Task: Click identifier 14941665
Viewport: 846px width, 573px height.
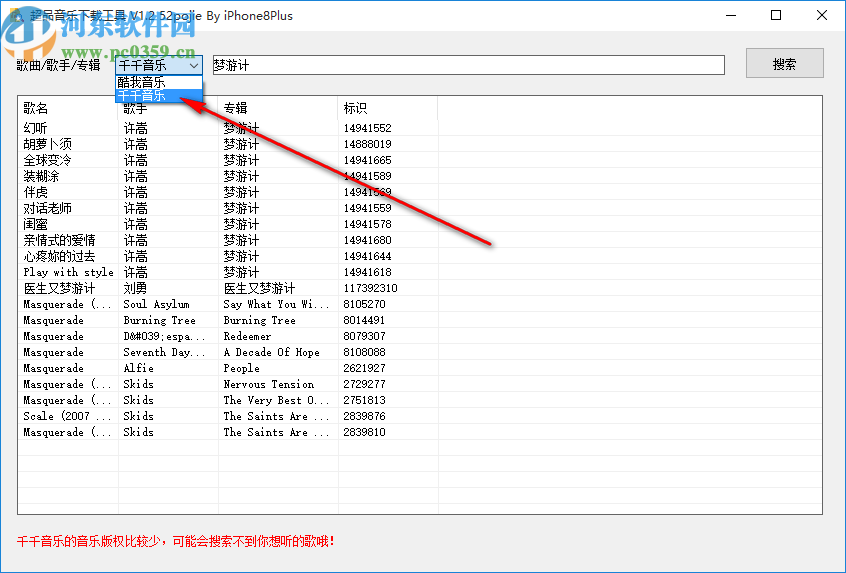Action: tap(367, 160)
